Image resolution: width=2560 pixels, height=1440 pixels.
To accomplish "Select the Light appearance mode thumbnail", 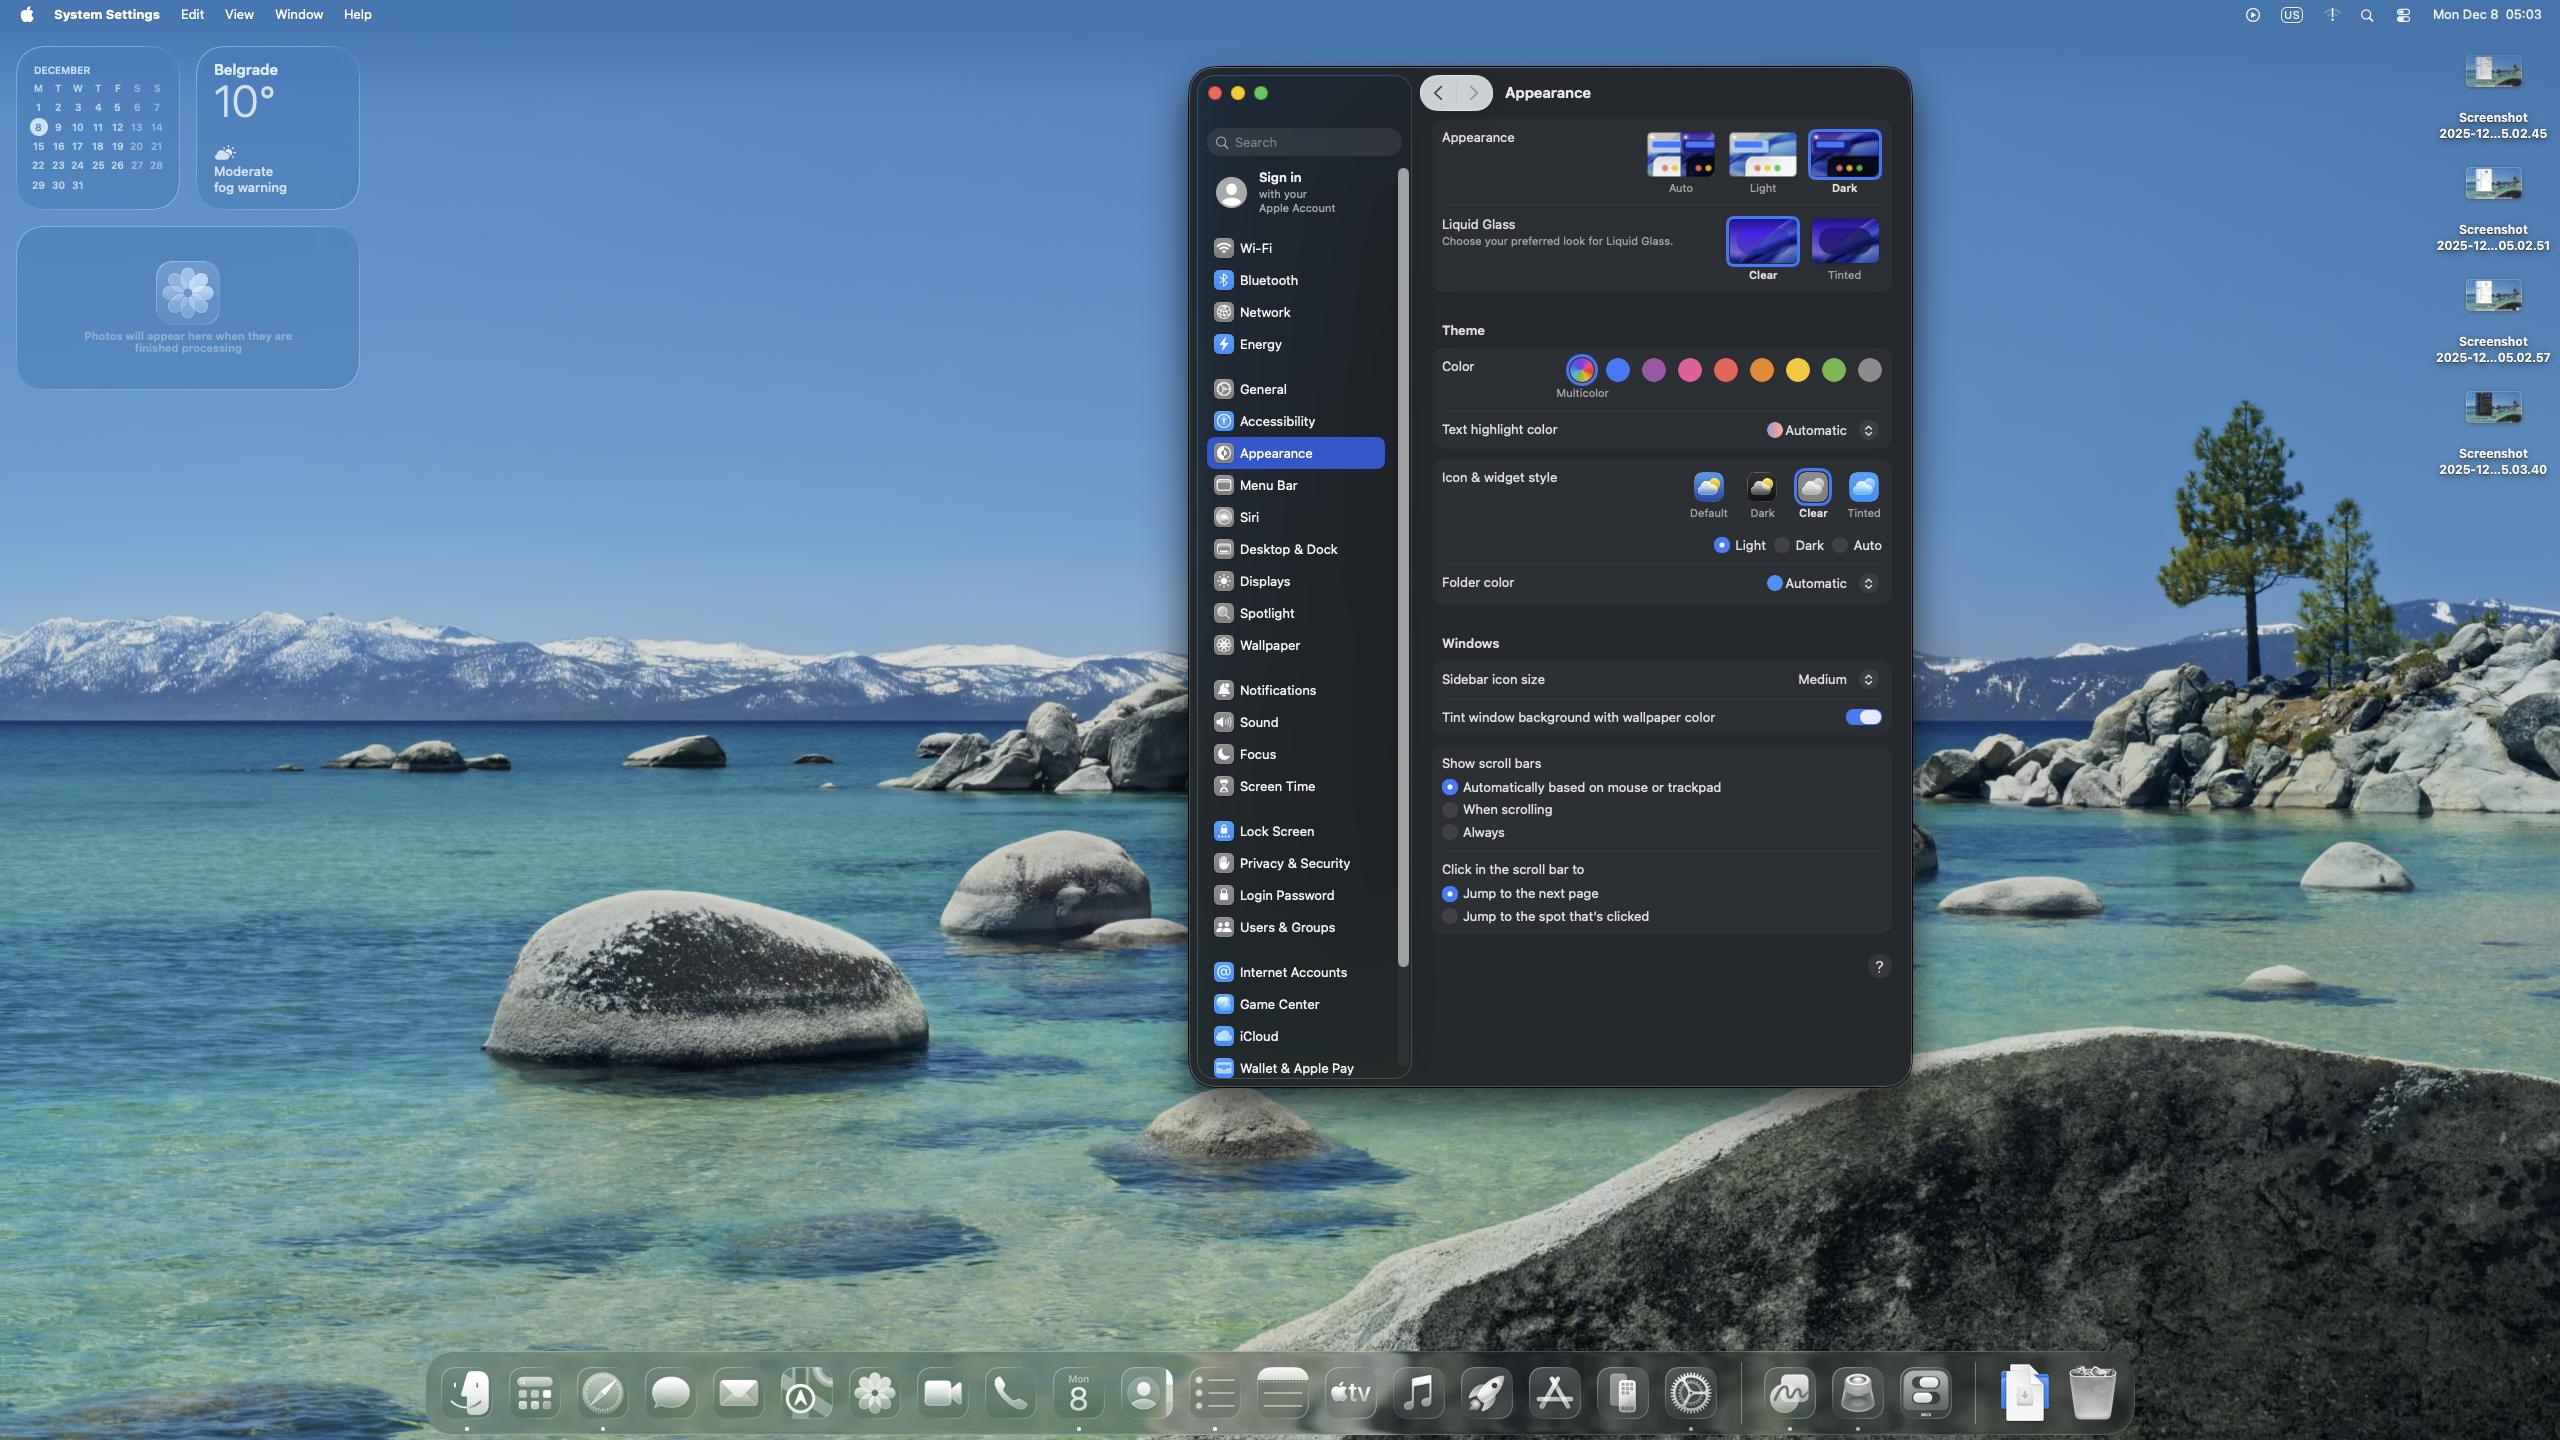I will click(1762, 155).
